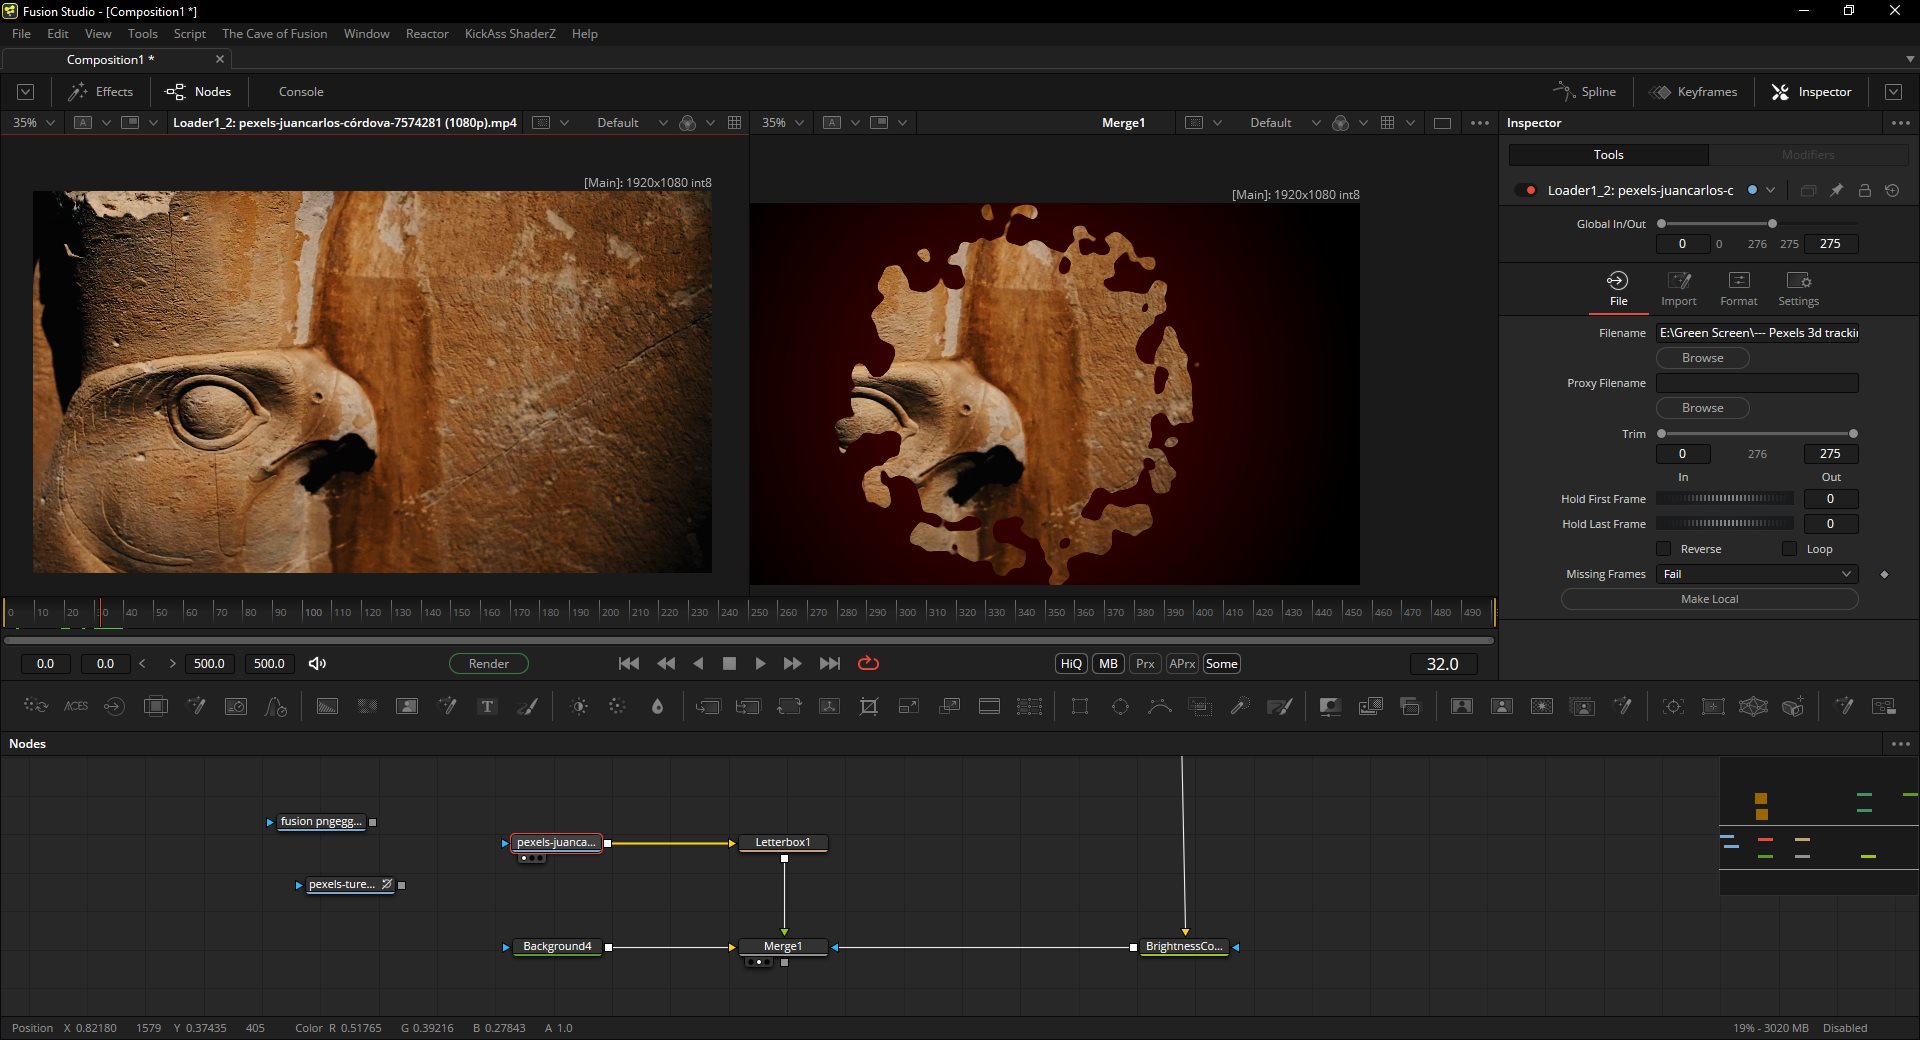Add a Blur droplet tool
This screenshot has width=1920, height=1040.
[x=657, y=706]
